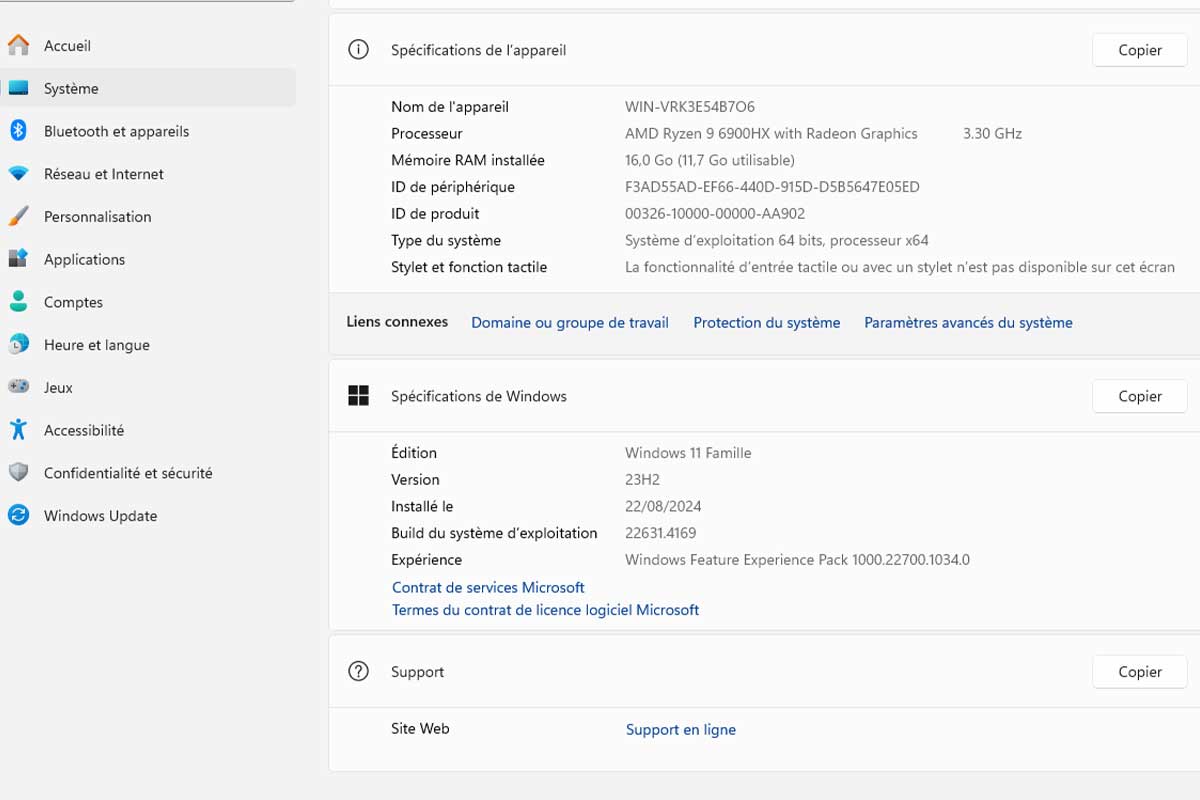Open Personnalisation settings
This screenshot has height=800, width=1200.
tap(148, 216)
